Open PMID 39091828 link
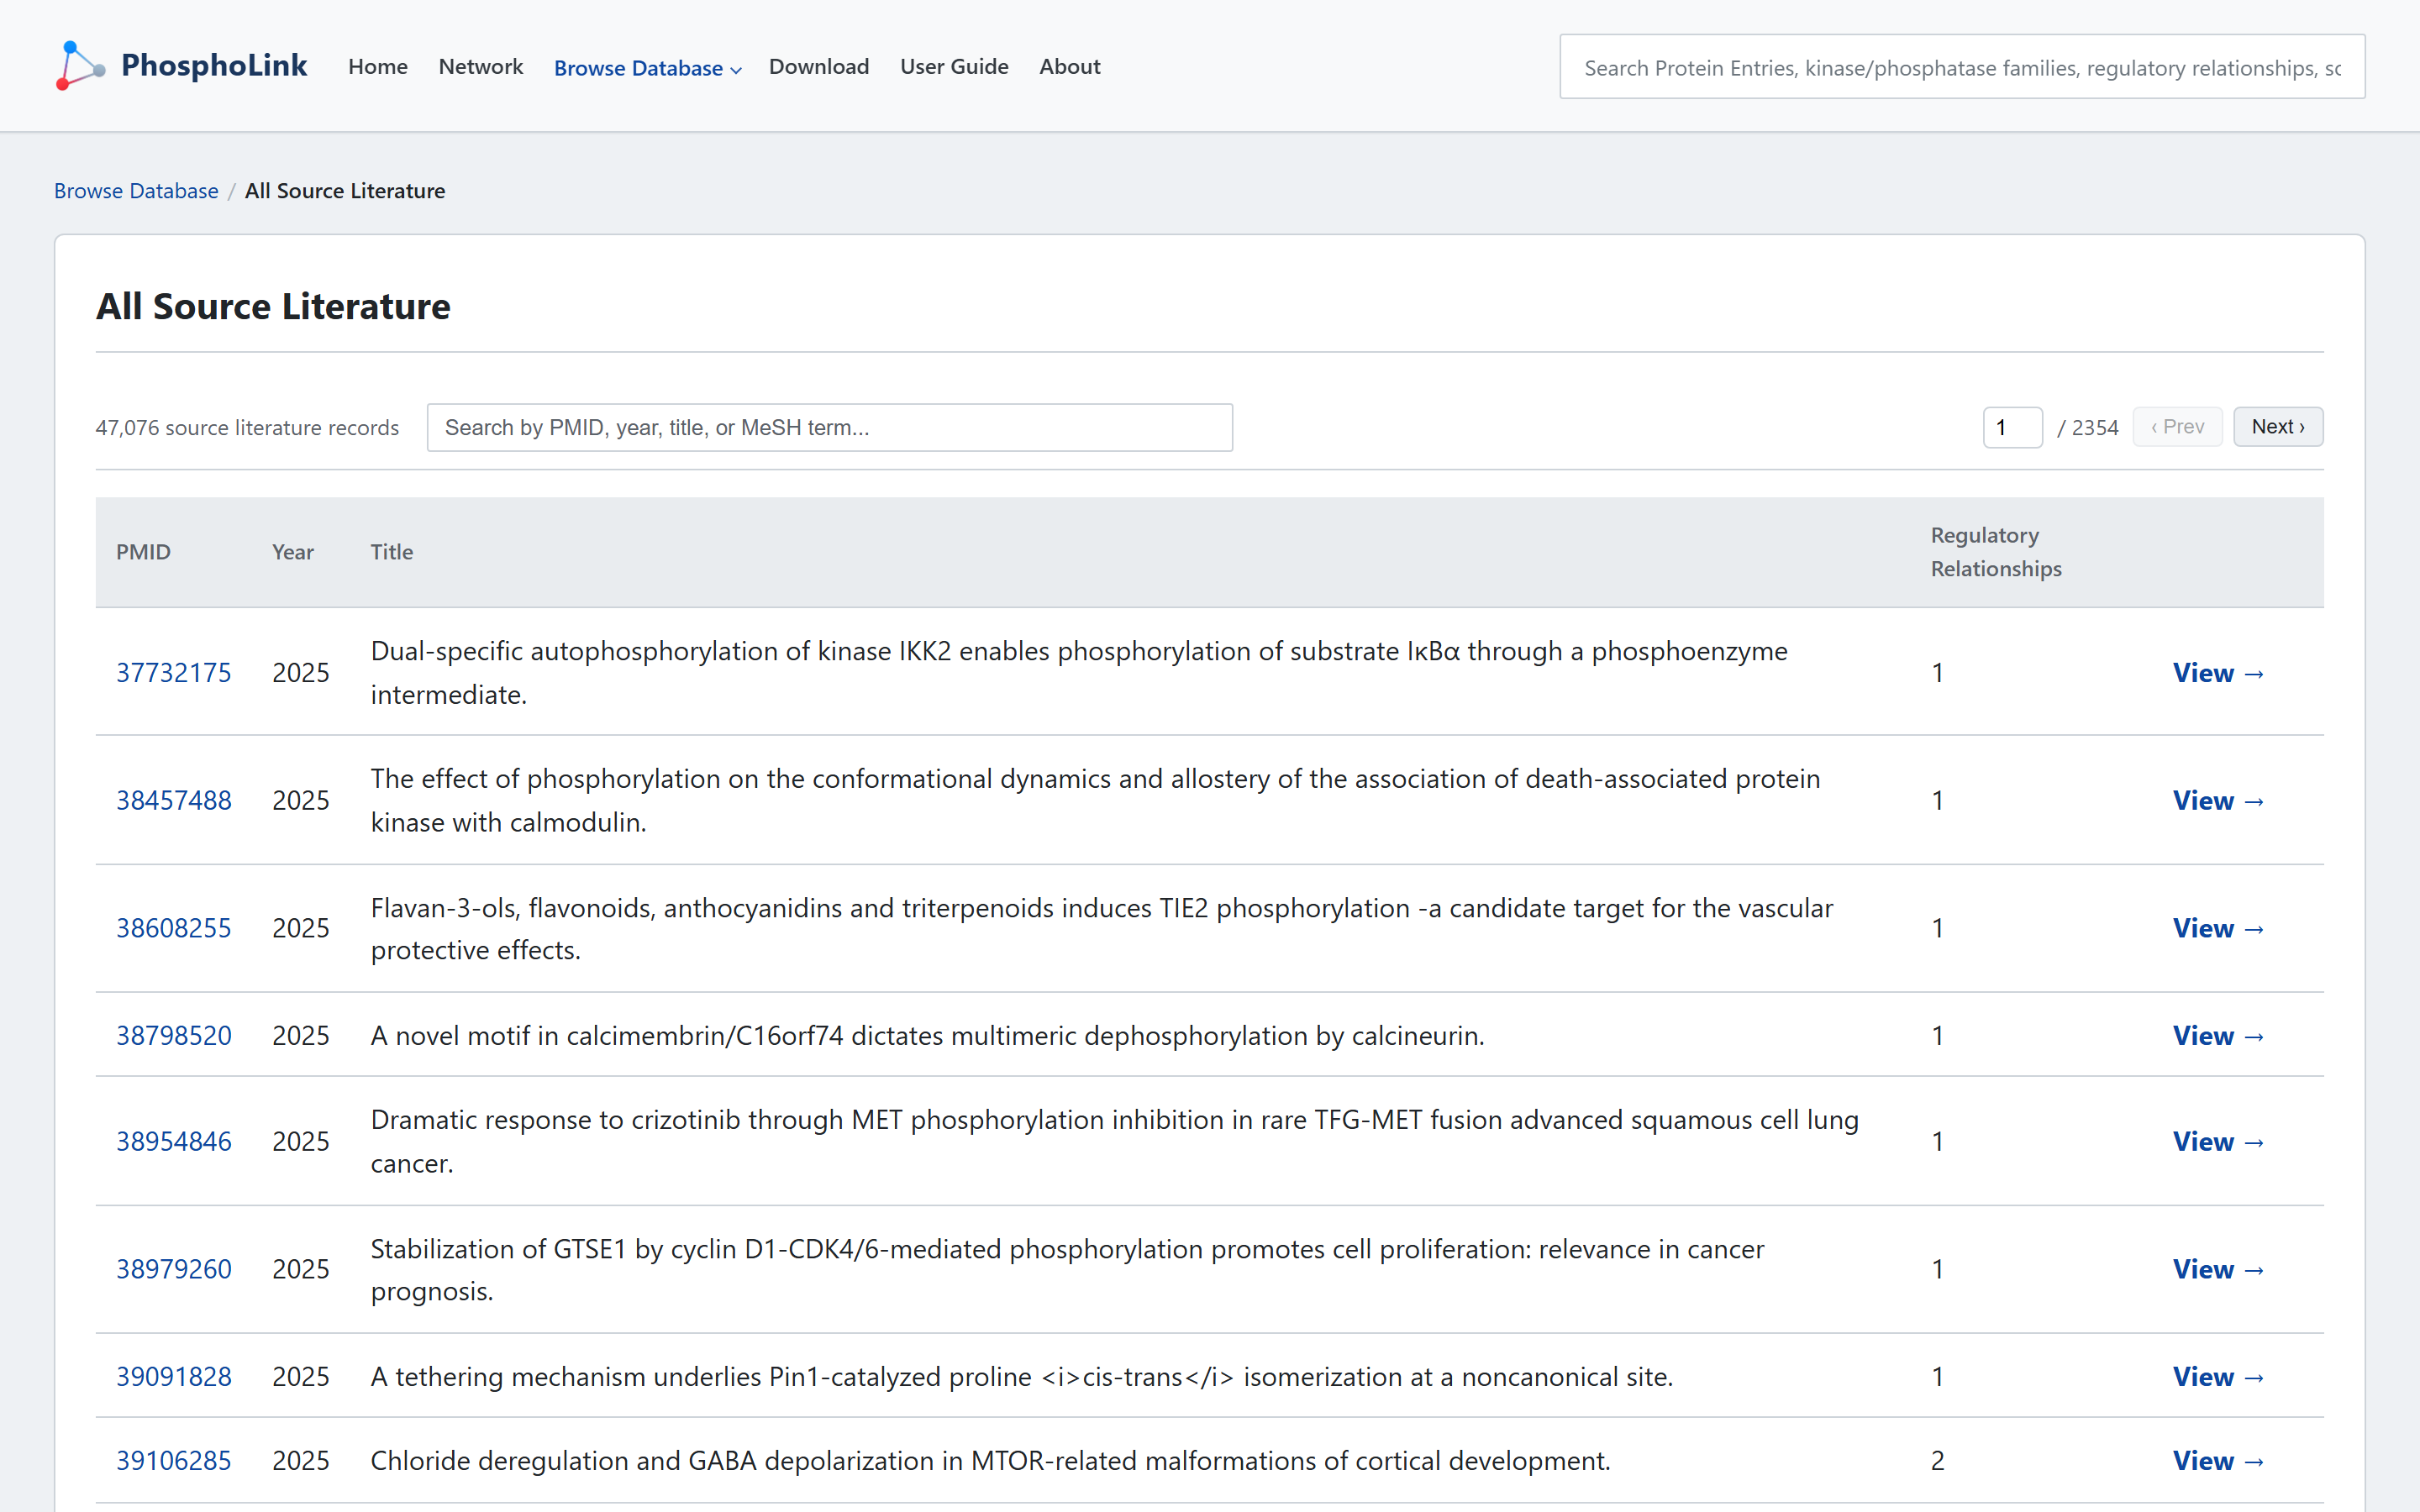Viewport: 2420px width, 1512px height. coord(173,1377)
